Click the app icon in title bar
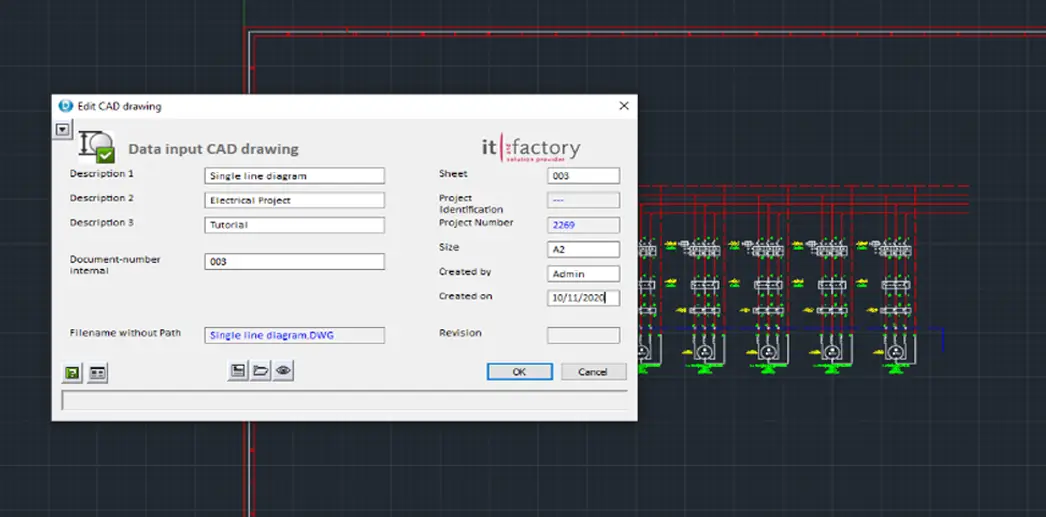The image size is (1046, 517). (x=66, y=106)
